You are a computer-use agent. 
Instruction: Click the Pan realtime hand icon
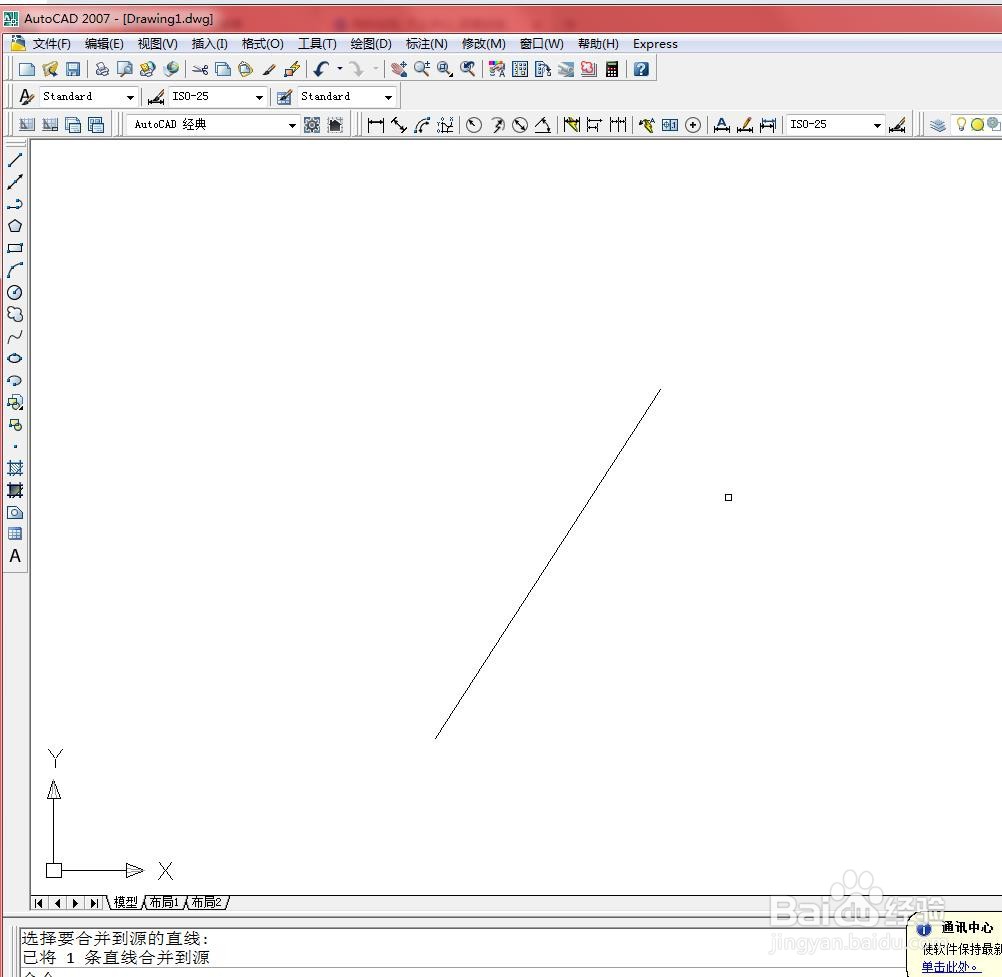coord(399,69)
